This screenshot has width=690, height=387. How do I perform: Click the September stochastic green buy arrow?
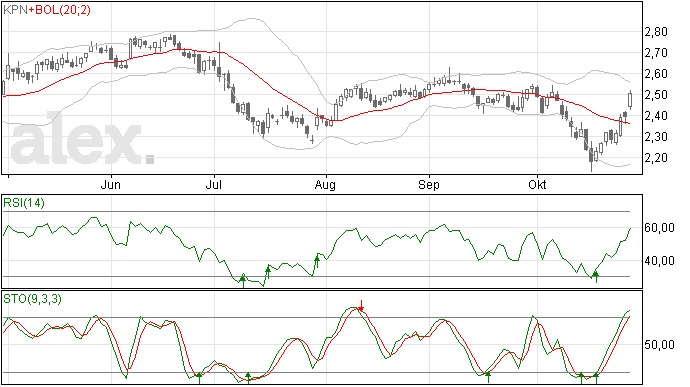[x=488, y=377]
